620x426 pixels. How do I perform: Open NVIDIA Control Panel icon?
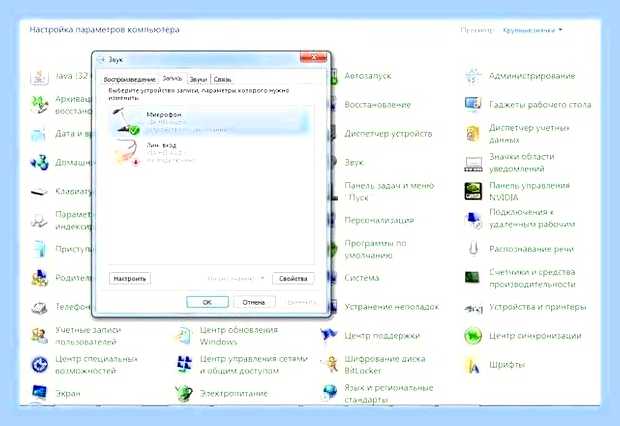tap(473, 191)
